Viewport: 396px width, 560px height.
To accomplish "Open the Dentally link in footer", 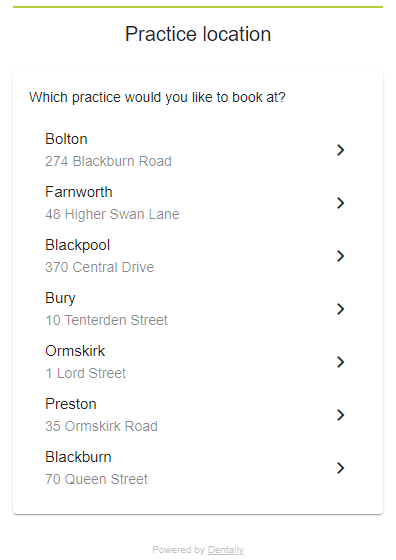I will 226,550.
